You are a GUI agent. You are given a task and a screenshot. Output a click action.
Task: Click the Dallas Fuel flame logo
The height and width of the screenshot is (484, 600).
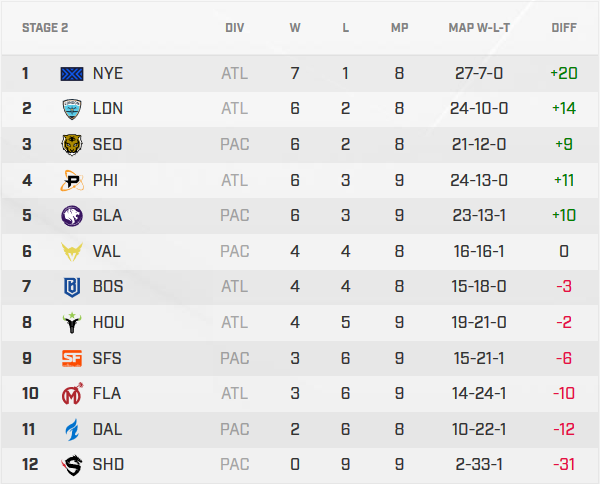coord(73,429)
